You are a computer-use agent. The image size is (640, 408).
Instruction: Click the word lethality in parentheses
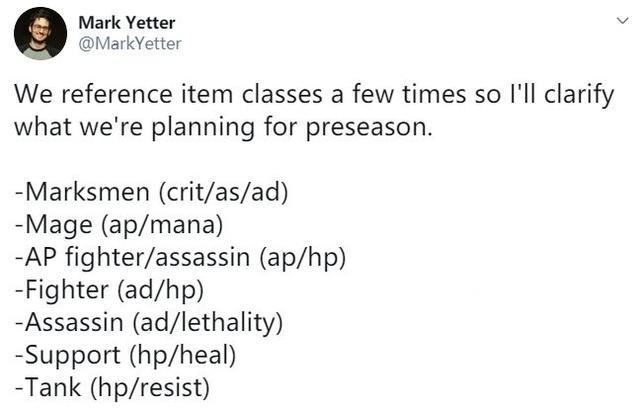click(227, 322)
